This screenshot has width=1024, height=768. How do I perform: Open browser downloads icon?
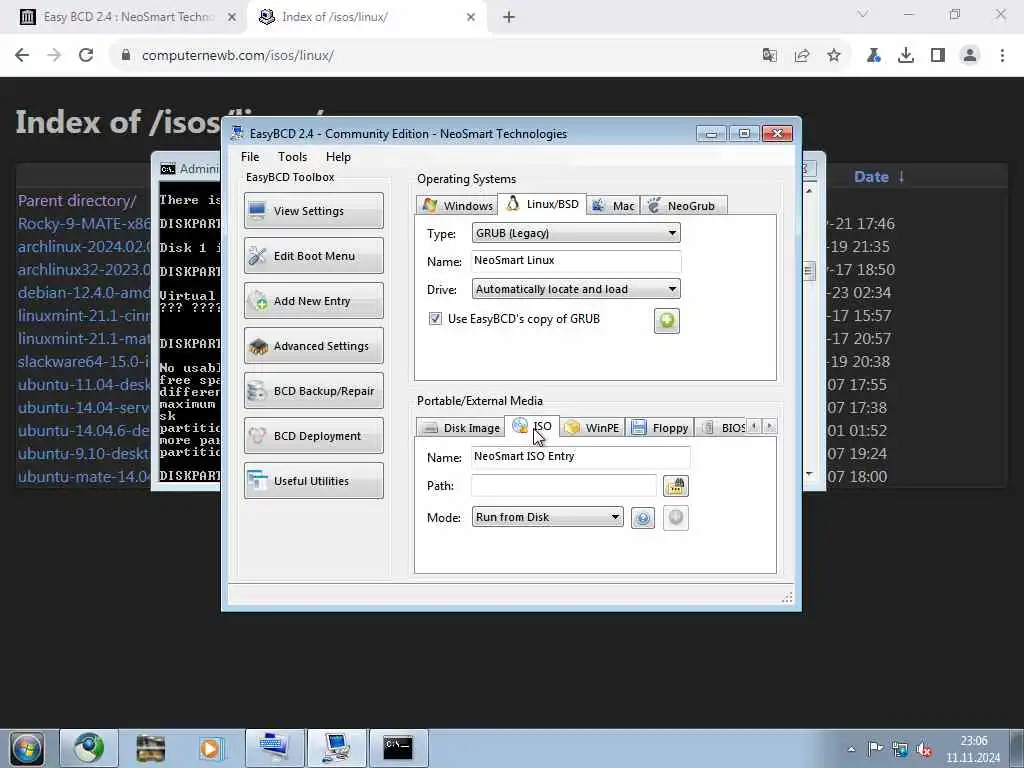906,56
